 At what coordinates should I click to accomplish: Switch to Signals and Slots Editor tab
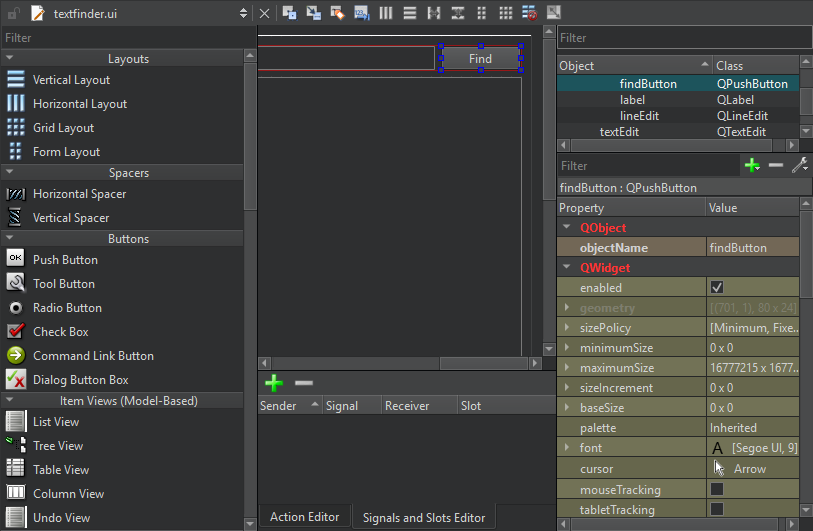424,517
